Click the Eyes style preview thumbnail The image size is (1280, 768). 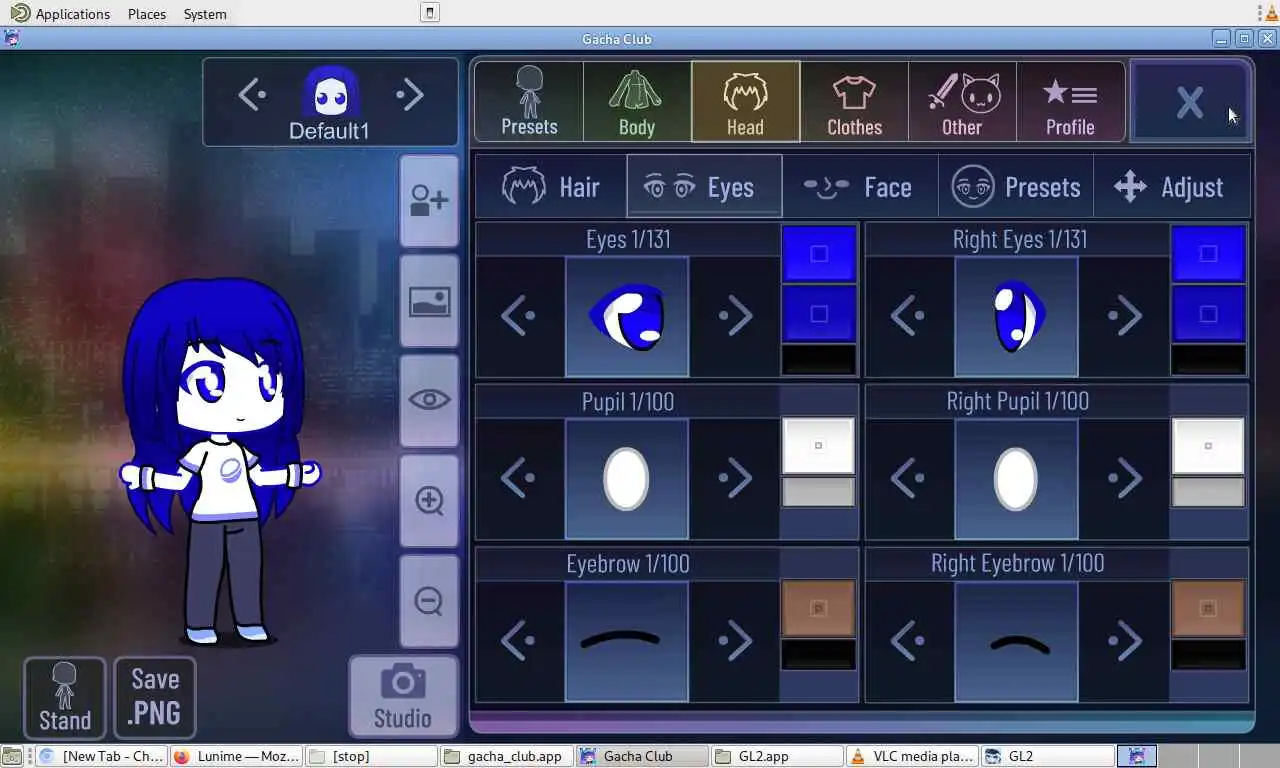[627, 316]
